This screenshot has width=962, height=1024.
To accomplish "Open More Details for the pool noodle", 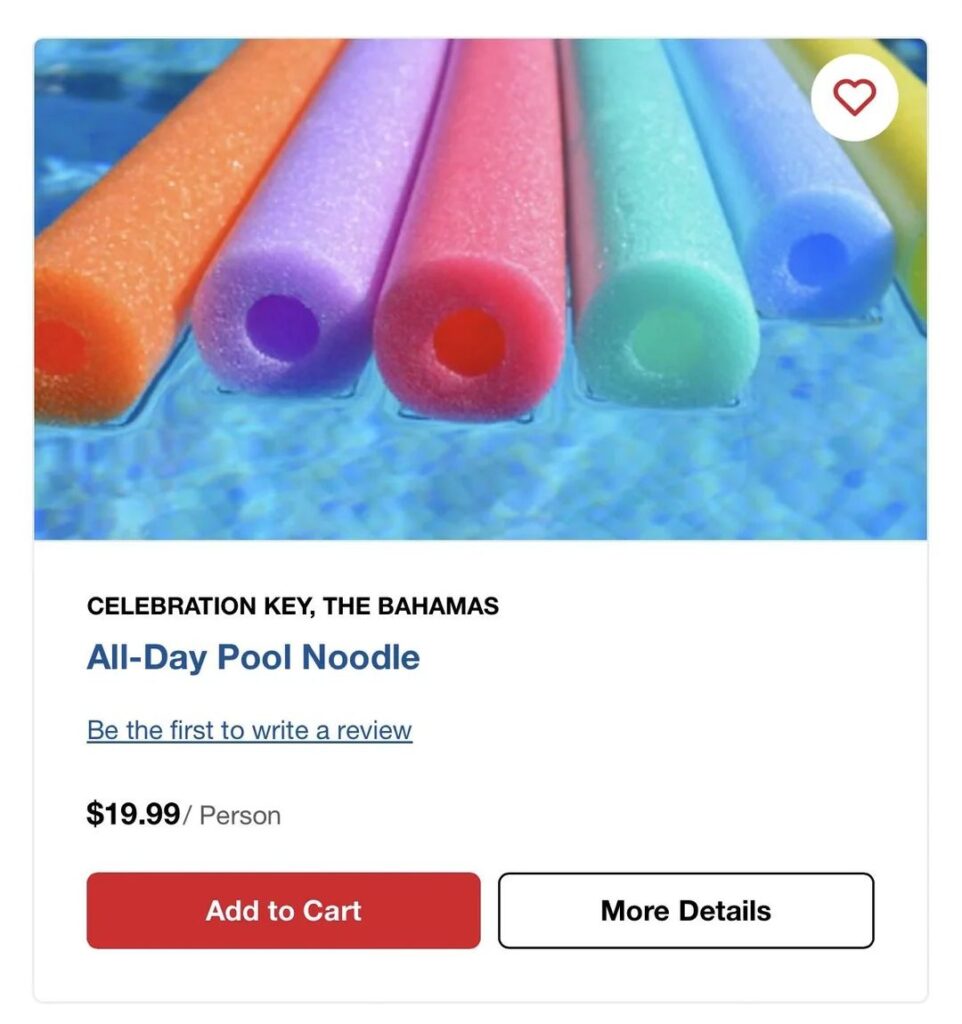I will coord(686,910).
